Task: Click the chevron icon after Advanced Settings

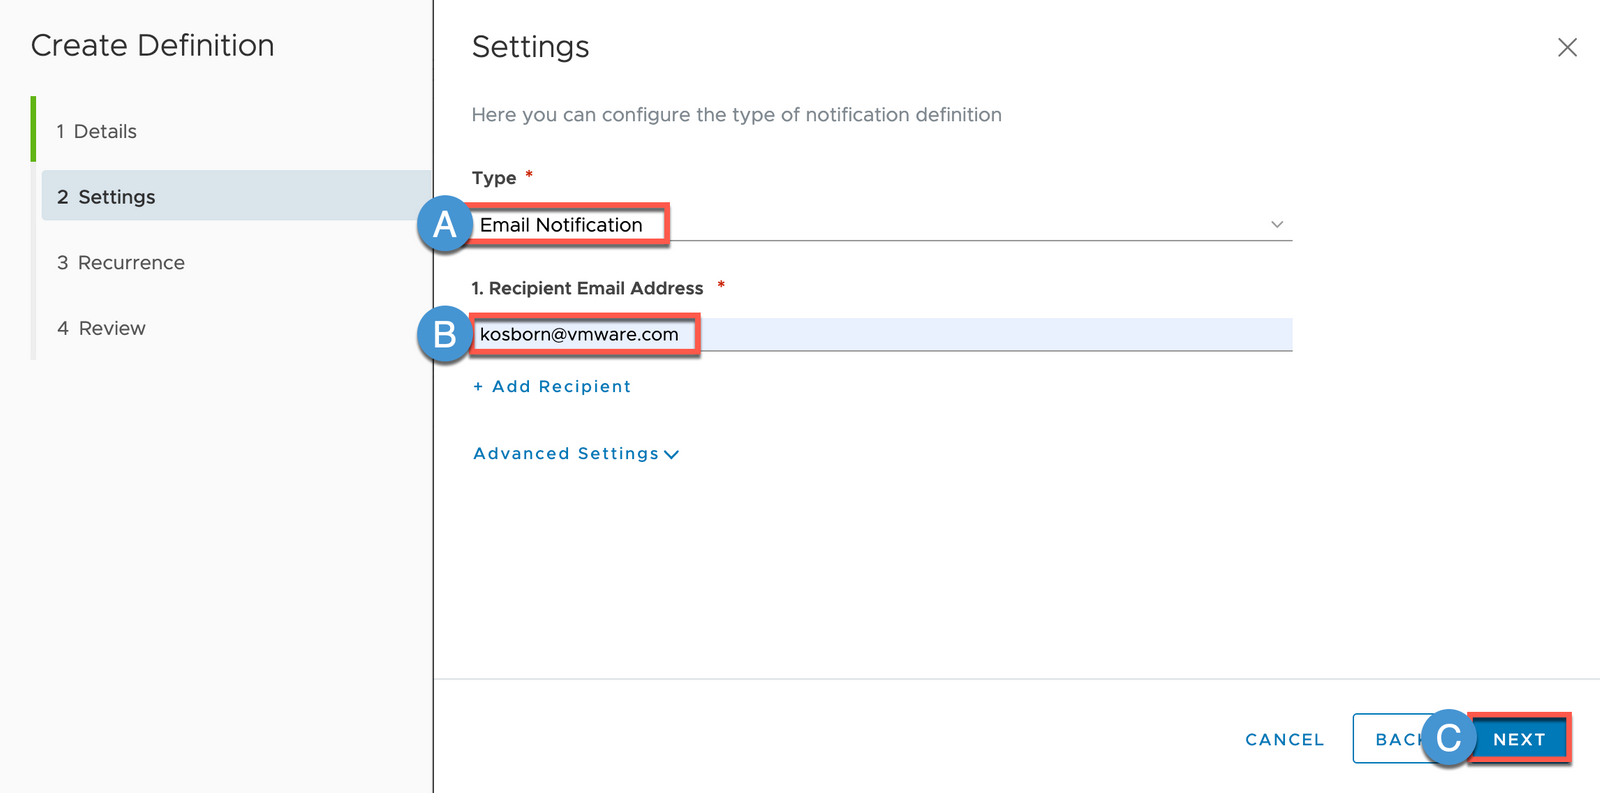Action: 672,455
